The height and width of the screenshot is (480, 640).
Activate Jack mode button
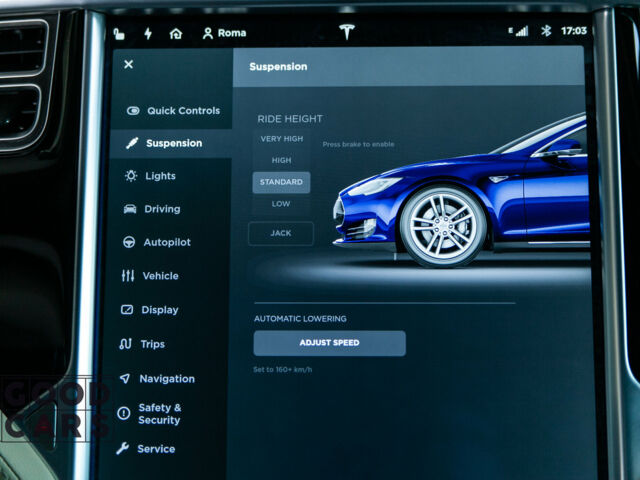click(x=281, y=233)
